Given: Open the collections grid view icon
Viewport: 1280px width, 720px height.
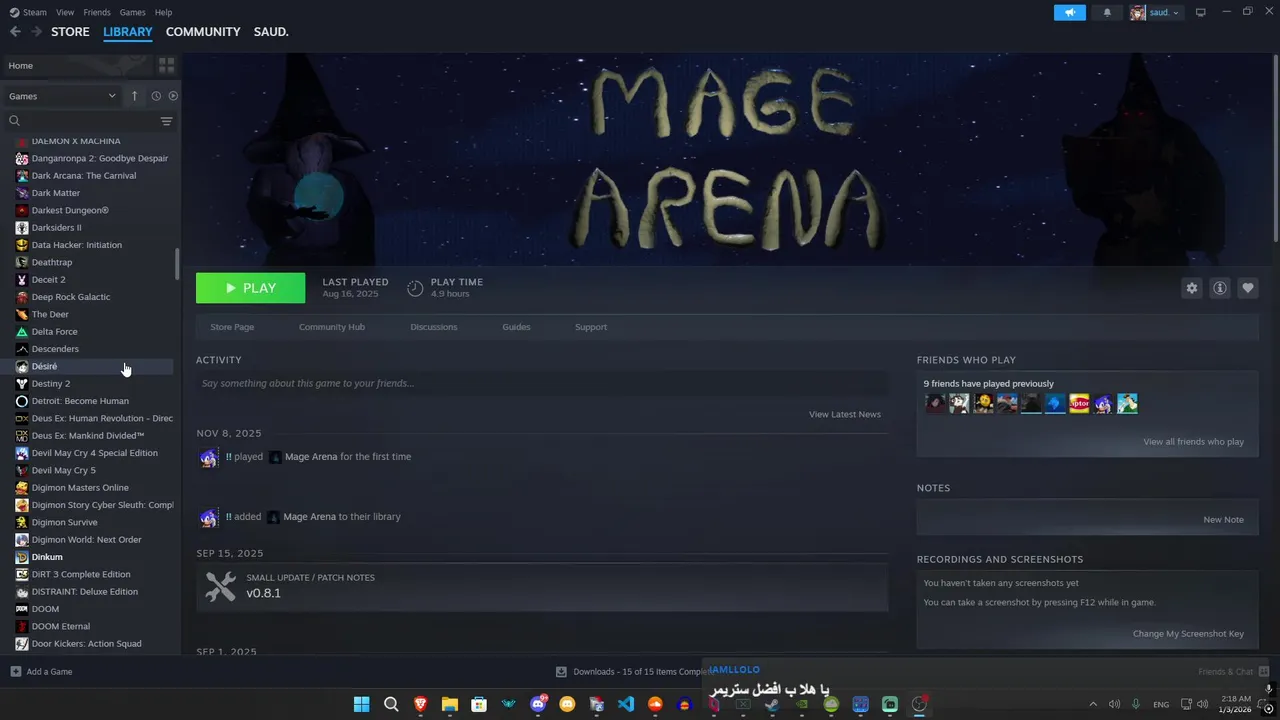Looking at the screenshot, I should click(x=166, y=65).
